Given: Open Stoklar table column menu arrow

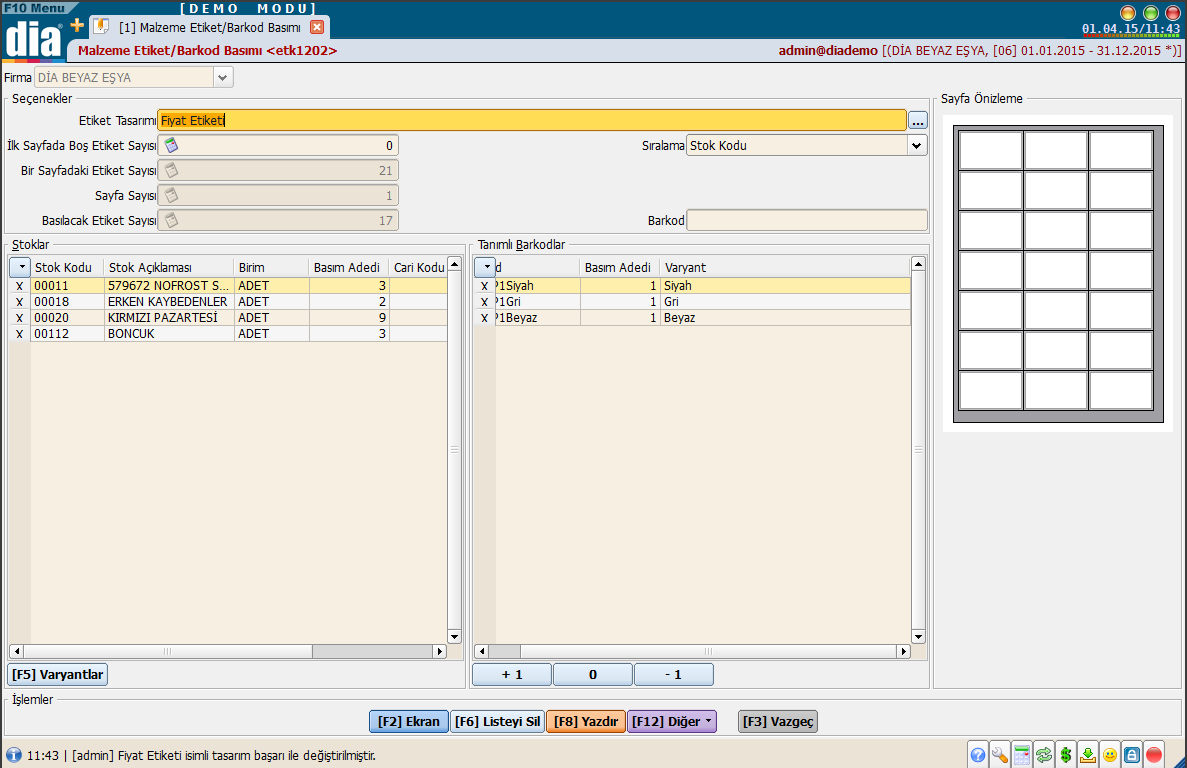Looking at the screenshot, I should pyautogui.click(x=20, y=267).
